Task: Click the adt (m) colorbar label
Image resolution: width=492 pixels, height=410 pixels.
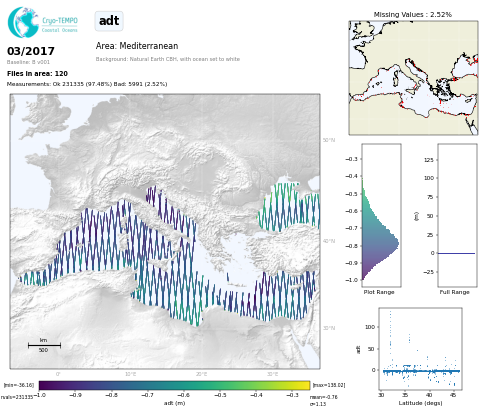Action: (x=174, y=403)
